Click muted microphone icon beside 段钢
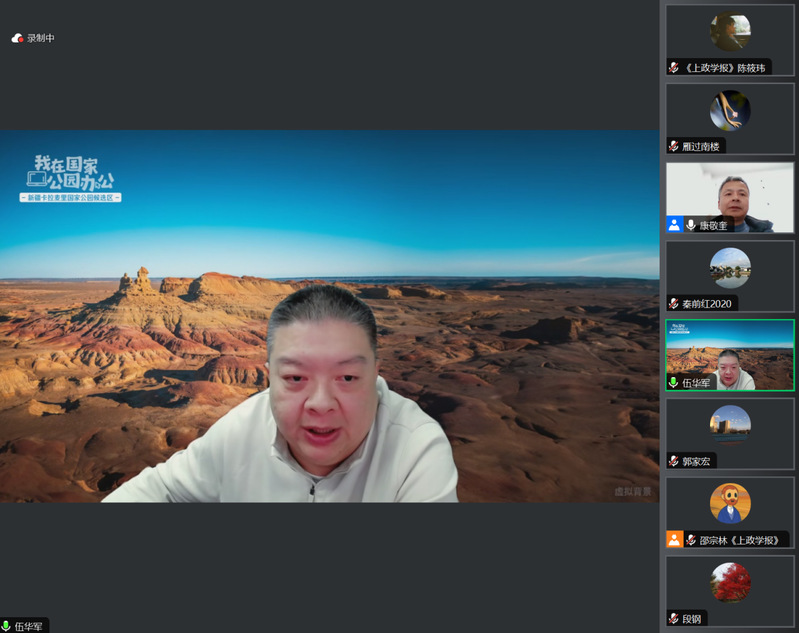The image size is (799, 633). [x=674, y=619]
